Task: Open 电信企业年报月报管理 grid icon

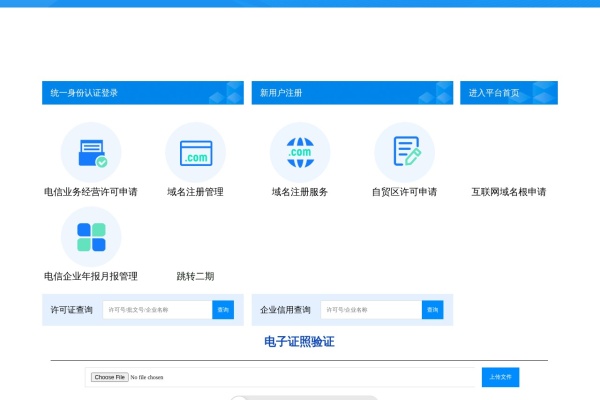Action: point(91,237)
